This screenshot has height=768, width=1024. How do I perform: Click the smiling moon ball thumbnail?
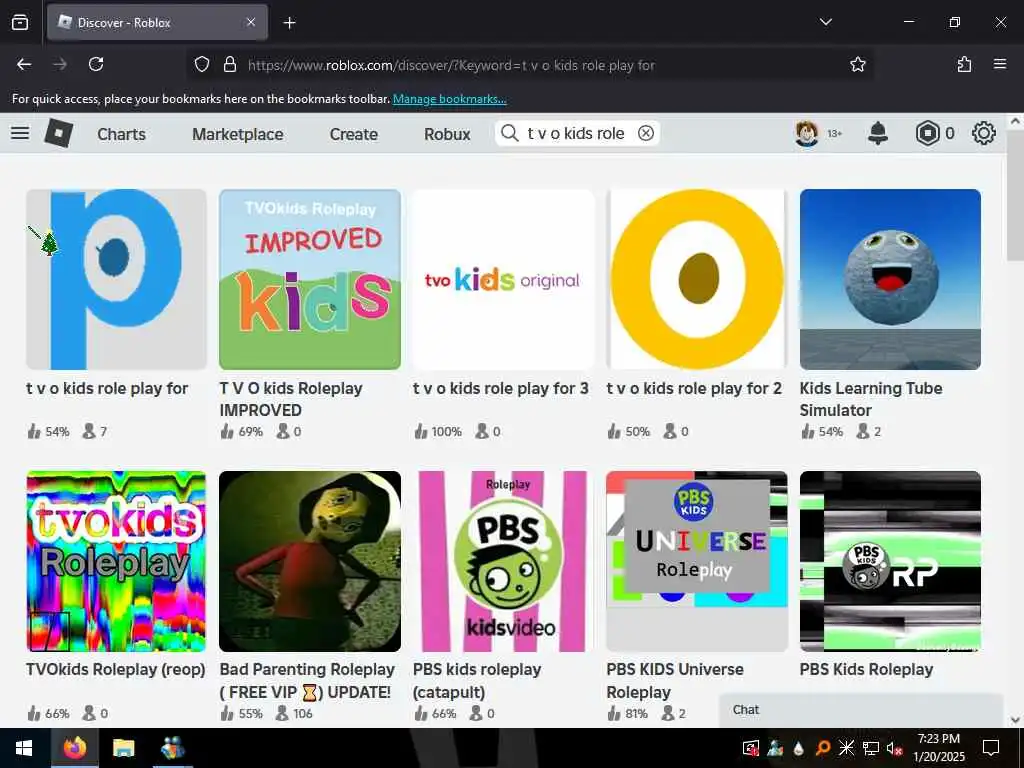(890, 280)
